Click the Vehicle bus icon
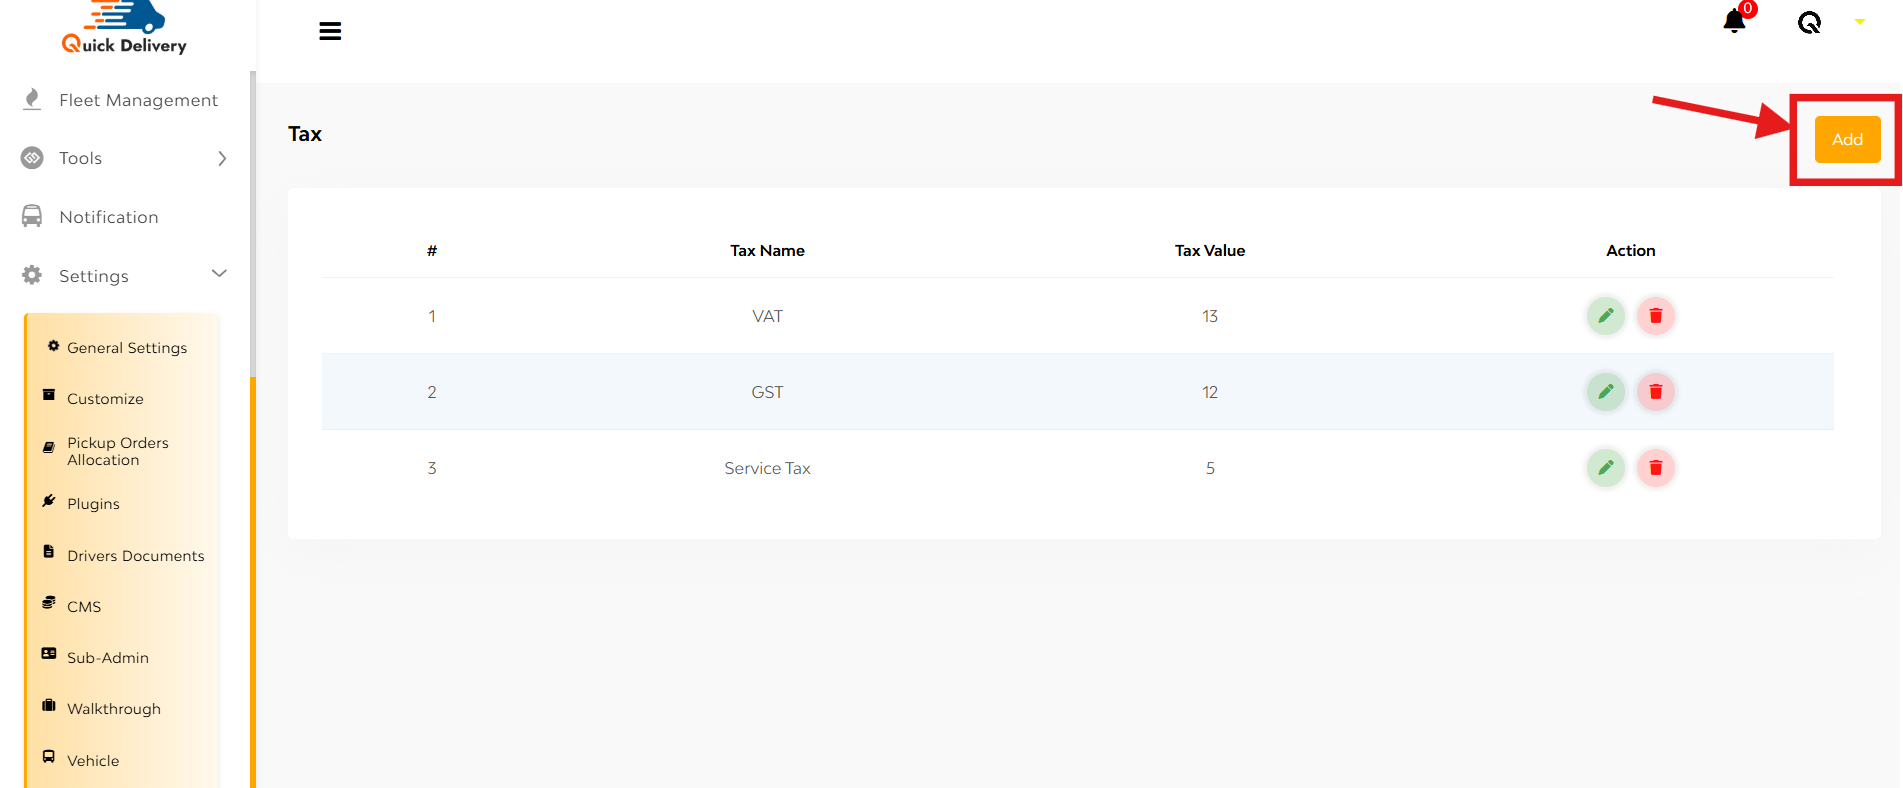1903x788 pixels. click(49, 757)
